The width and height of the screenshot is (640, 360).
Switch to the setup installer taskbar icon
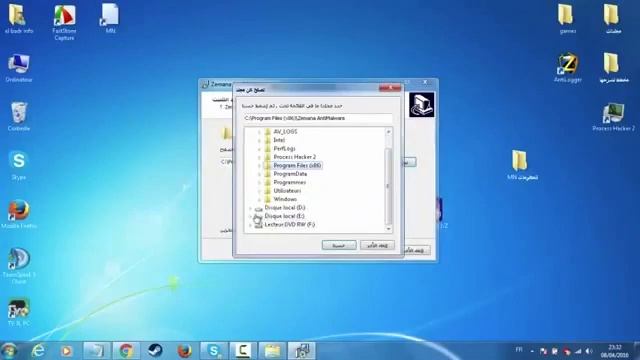coord(302,351)
